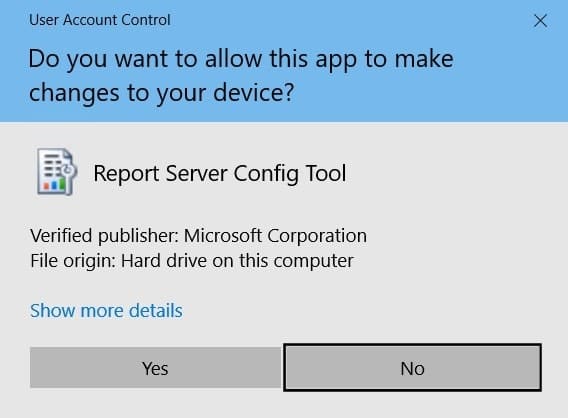Image resolution: width=568 pixels, height=418 pixels.
Task: Click the word "Corporation" in publisher line
Action: pos(317,237)
